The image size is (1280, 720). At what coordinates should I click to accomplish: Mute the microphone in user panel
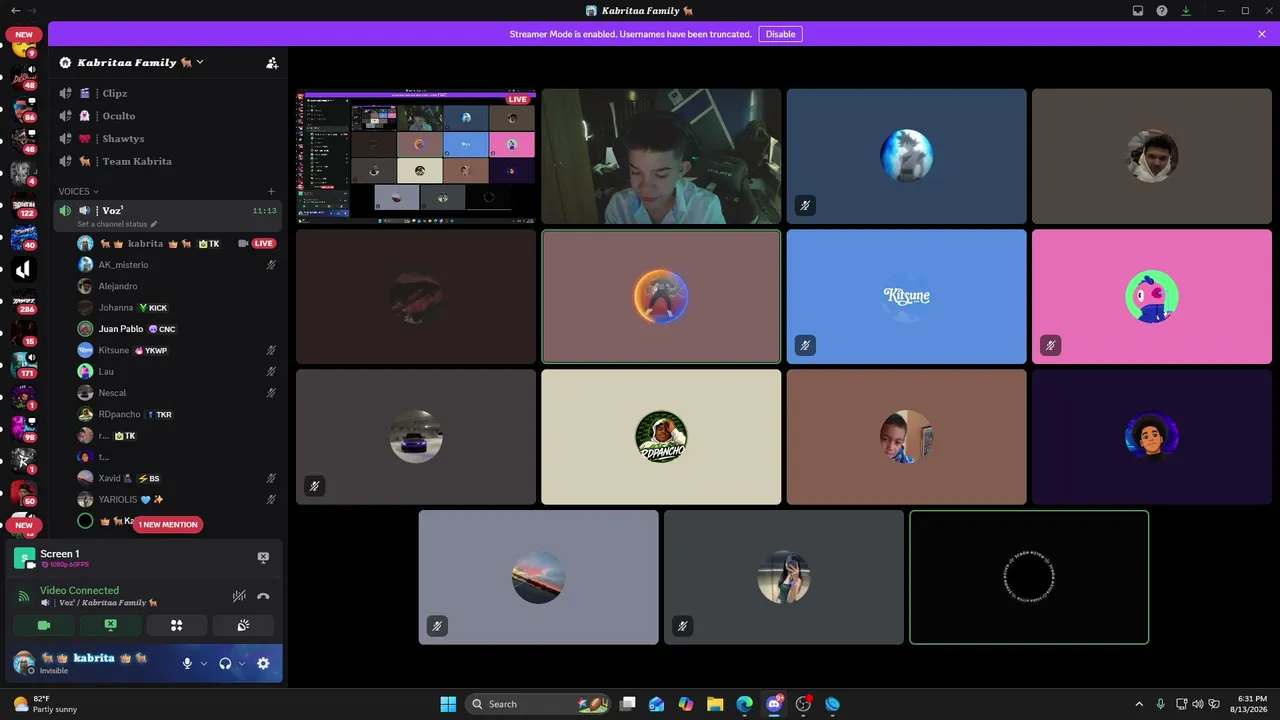(x=187, y=663)
